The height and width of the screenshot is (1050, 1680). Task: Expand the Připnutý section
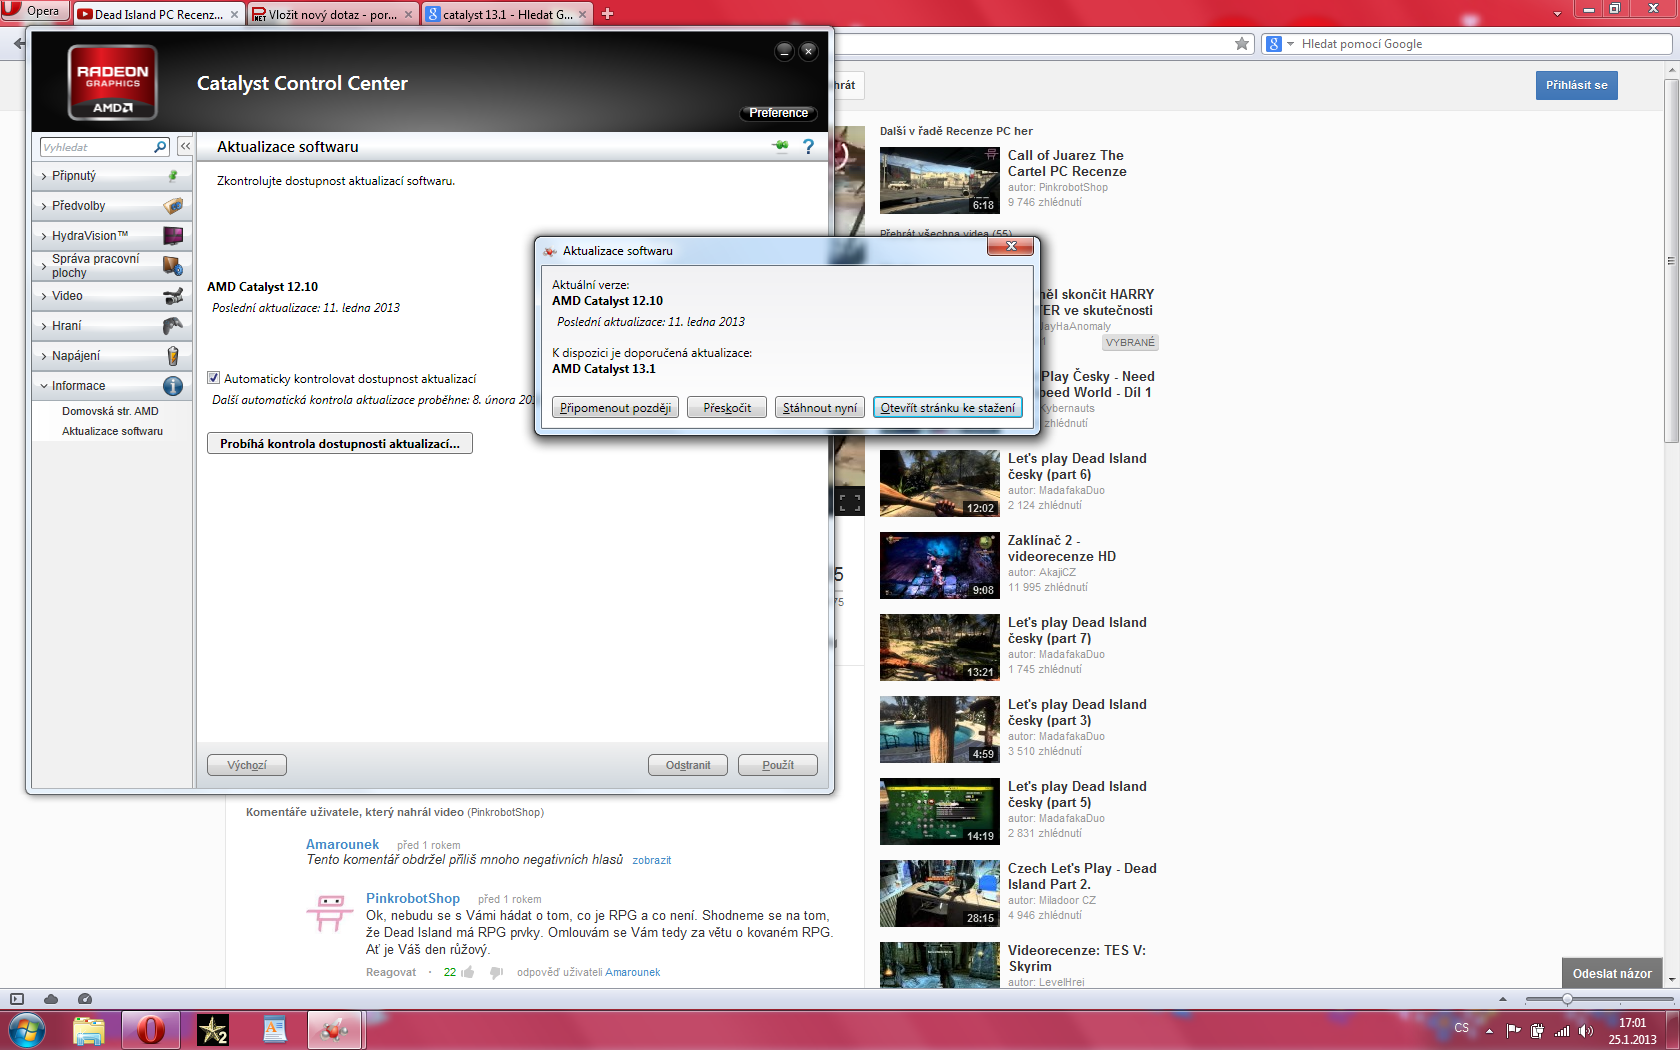pyautogui.click(x=43, y=176)
